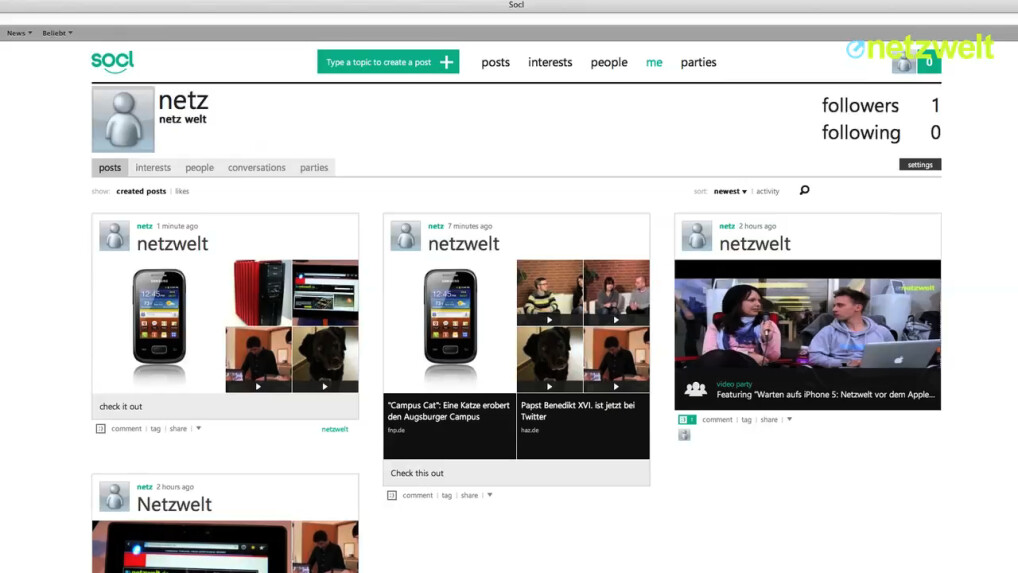The width and height of the screenshot is (1018, 573).
Task: Click the Socl logo
Action: pos(112,62)
